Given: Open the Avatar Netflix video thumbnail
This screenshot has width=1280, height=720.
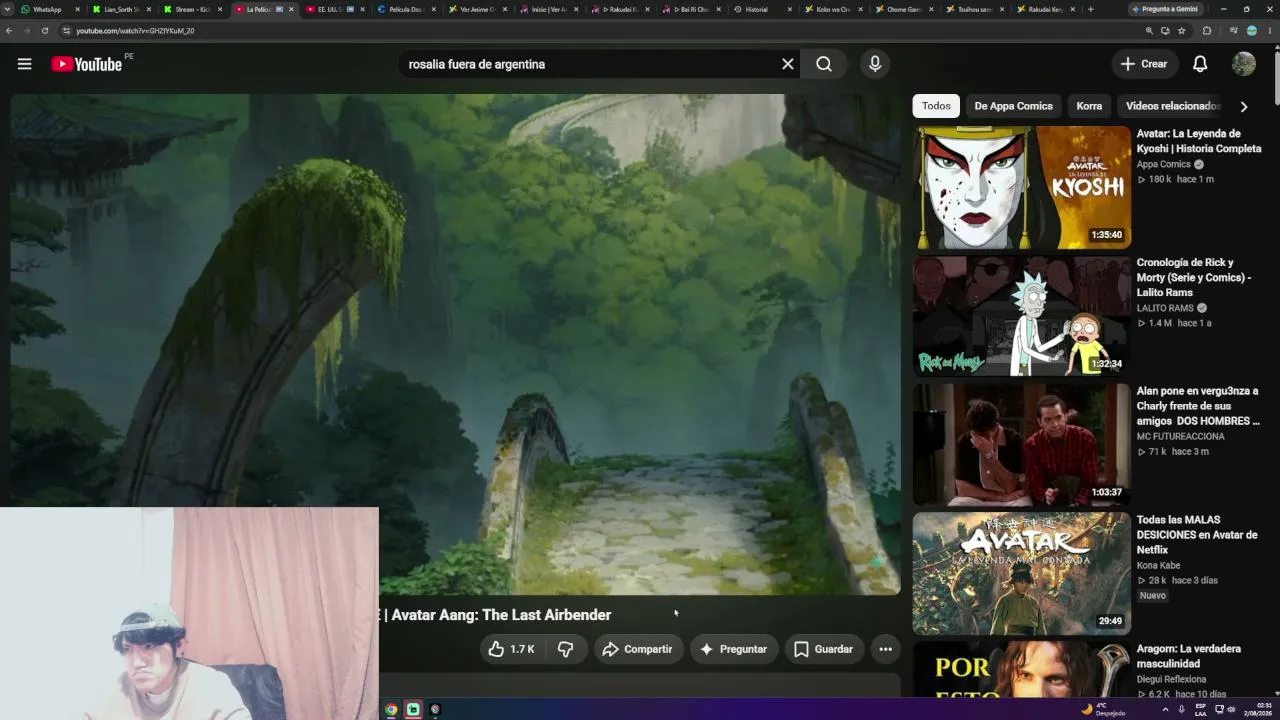Looking at the screenshot, I should pyautogui.click(x=1021, y=573).
